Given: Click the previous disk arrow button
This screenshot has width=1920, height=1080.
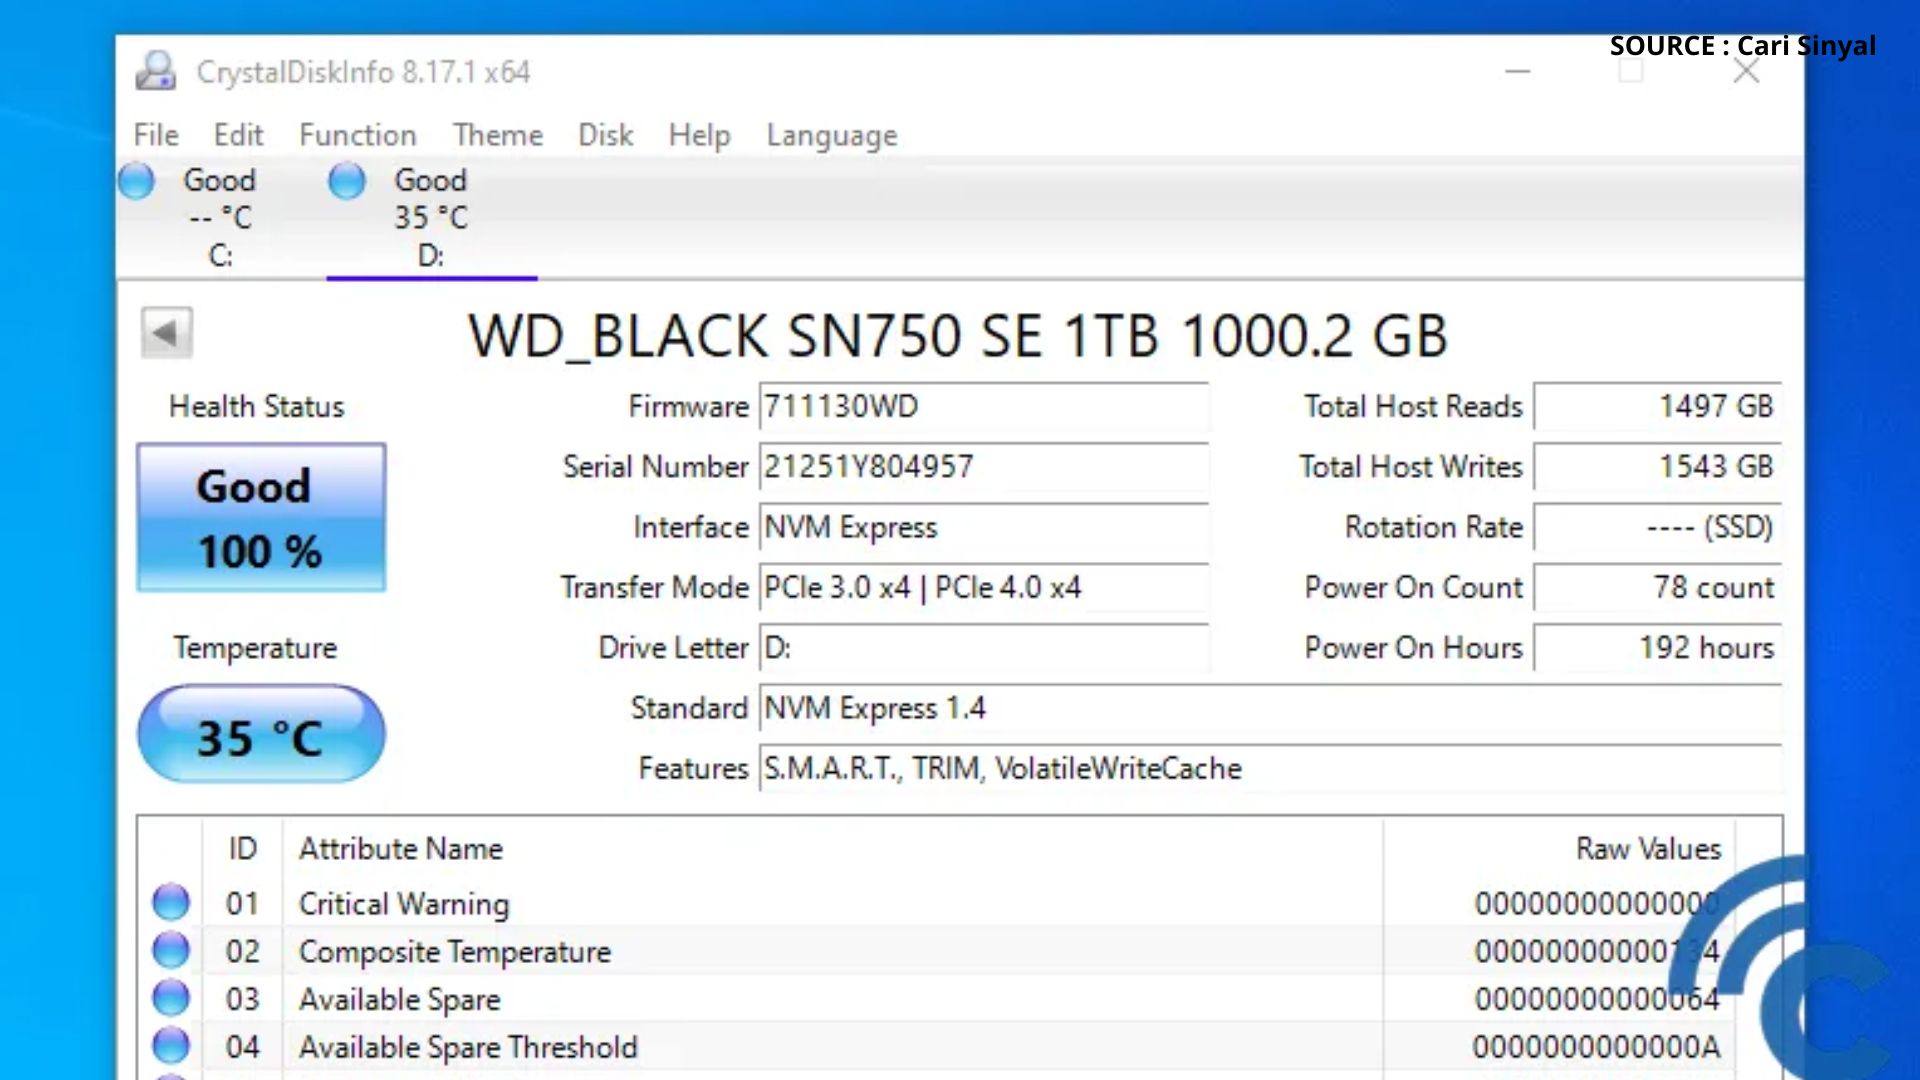Looking at the screenshot, I should 166,333.
